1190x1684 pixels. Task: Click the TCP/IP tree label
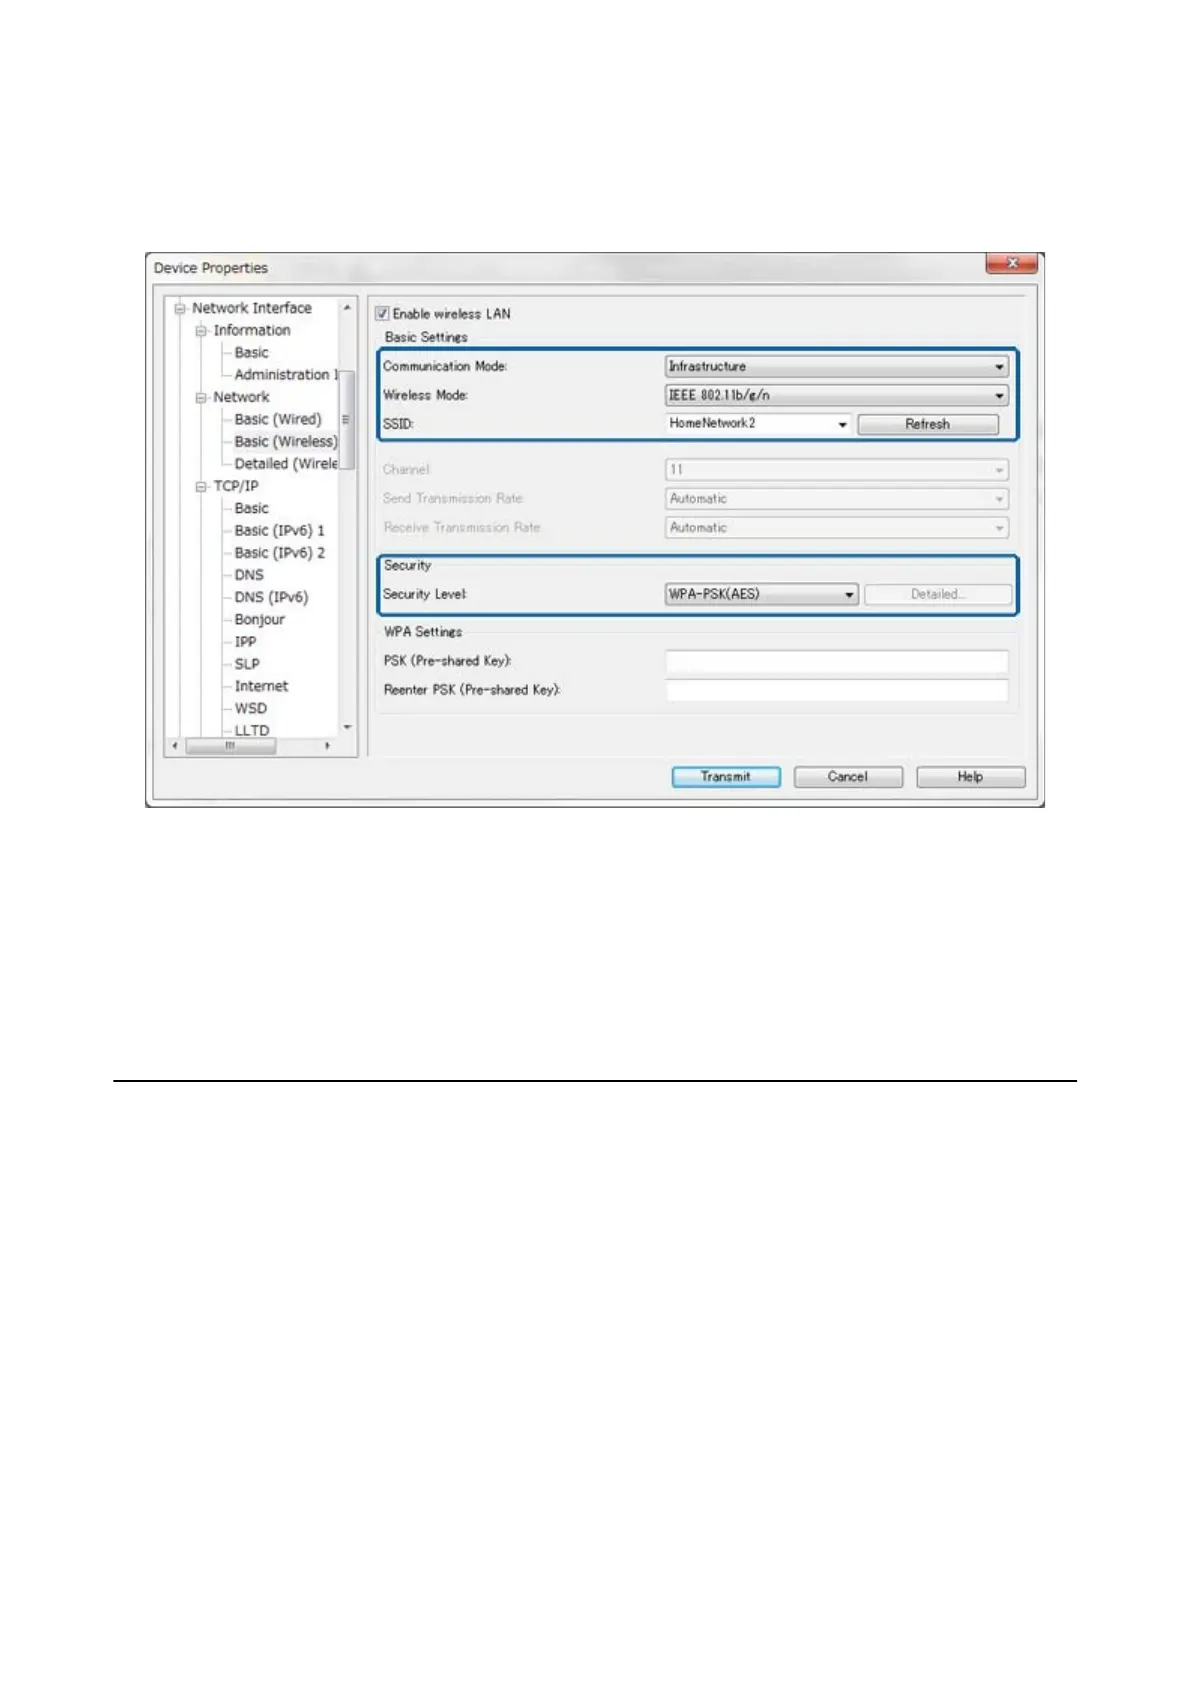[236, 486]
